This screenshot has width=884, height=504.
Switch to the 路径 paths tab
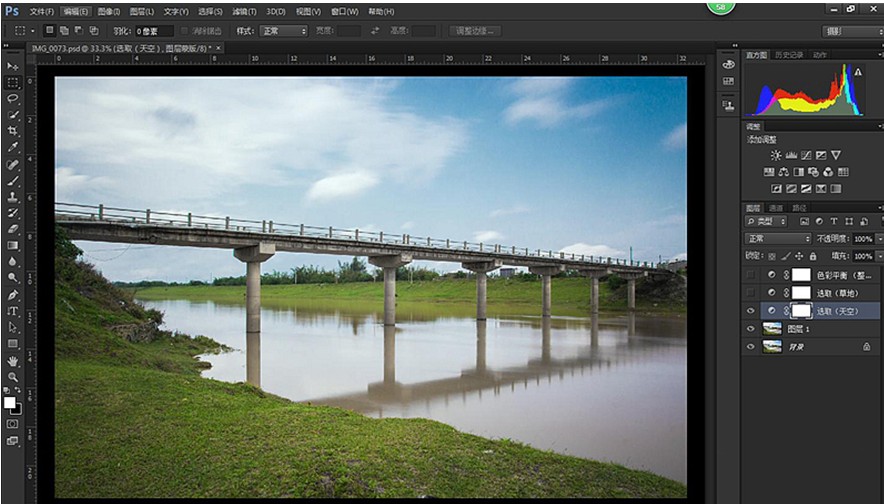[x=799, y=208]
